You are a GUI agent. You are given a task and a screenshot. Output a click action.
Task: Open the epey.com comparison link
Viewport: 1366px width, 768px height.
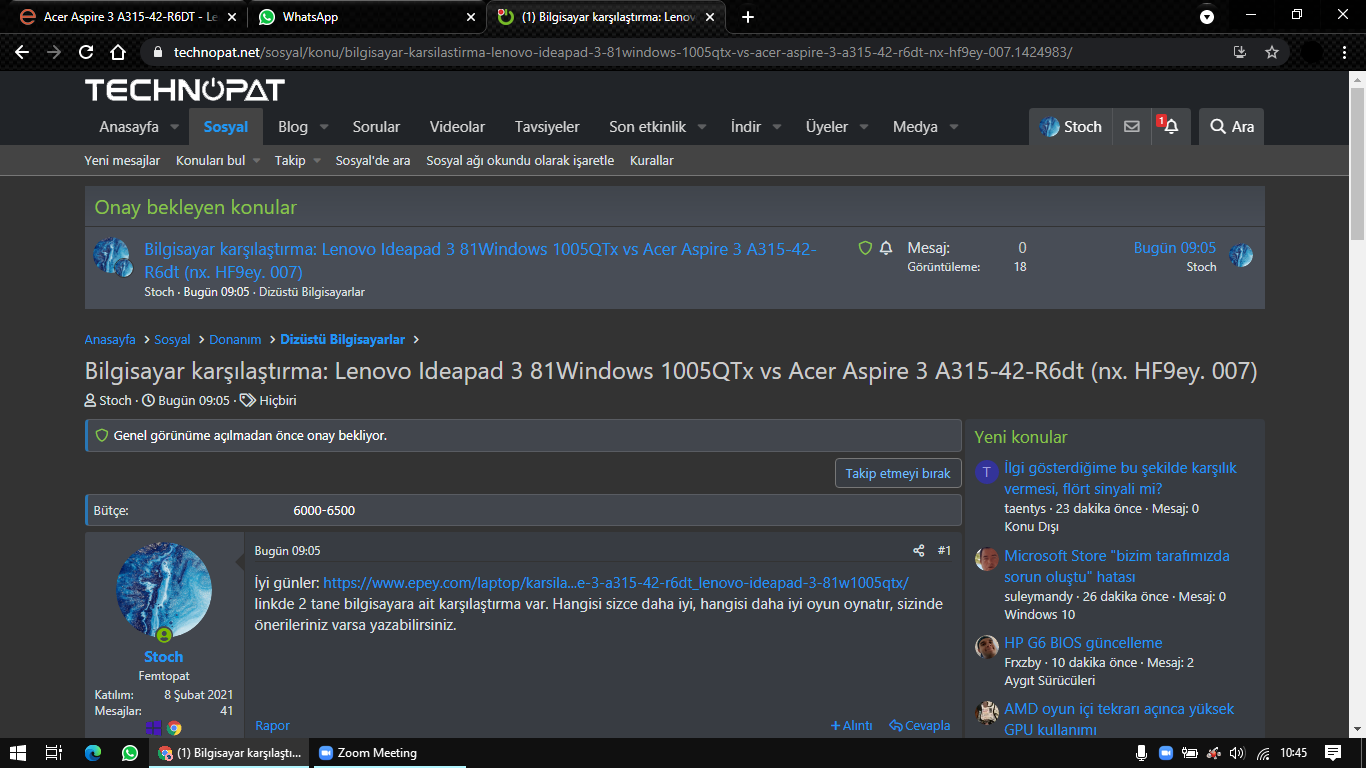pyautogui.click(x=616, y=582)
